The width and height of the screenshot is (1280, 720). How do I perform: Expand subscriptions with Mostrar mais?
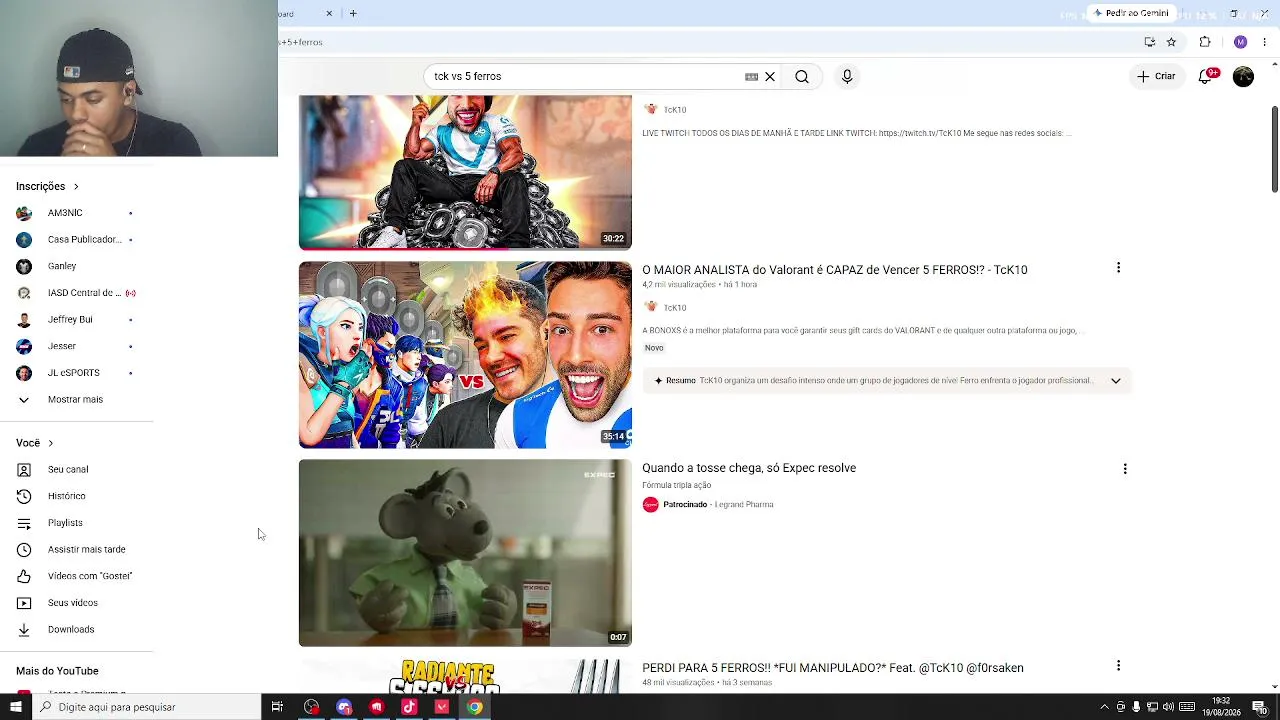[x=76, y=400]
